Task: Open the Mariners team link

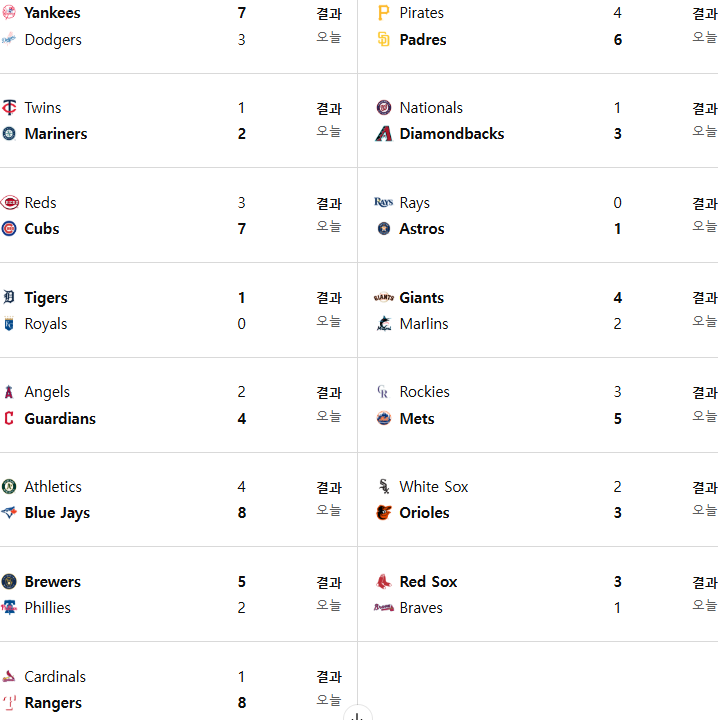Action: coord(56,134)
